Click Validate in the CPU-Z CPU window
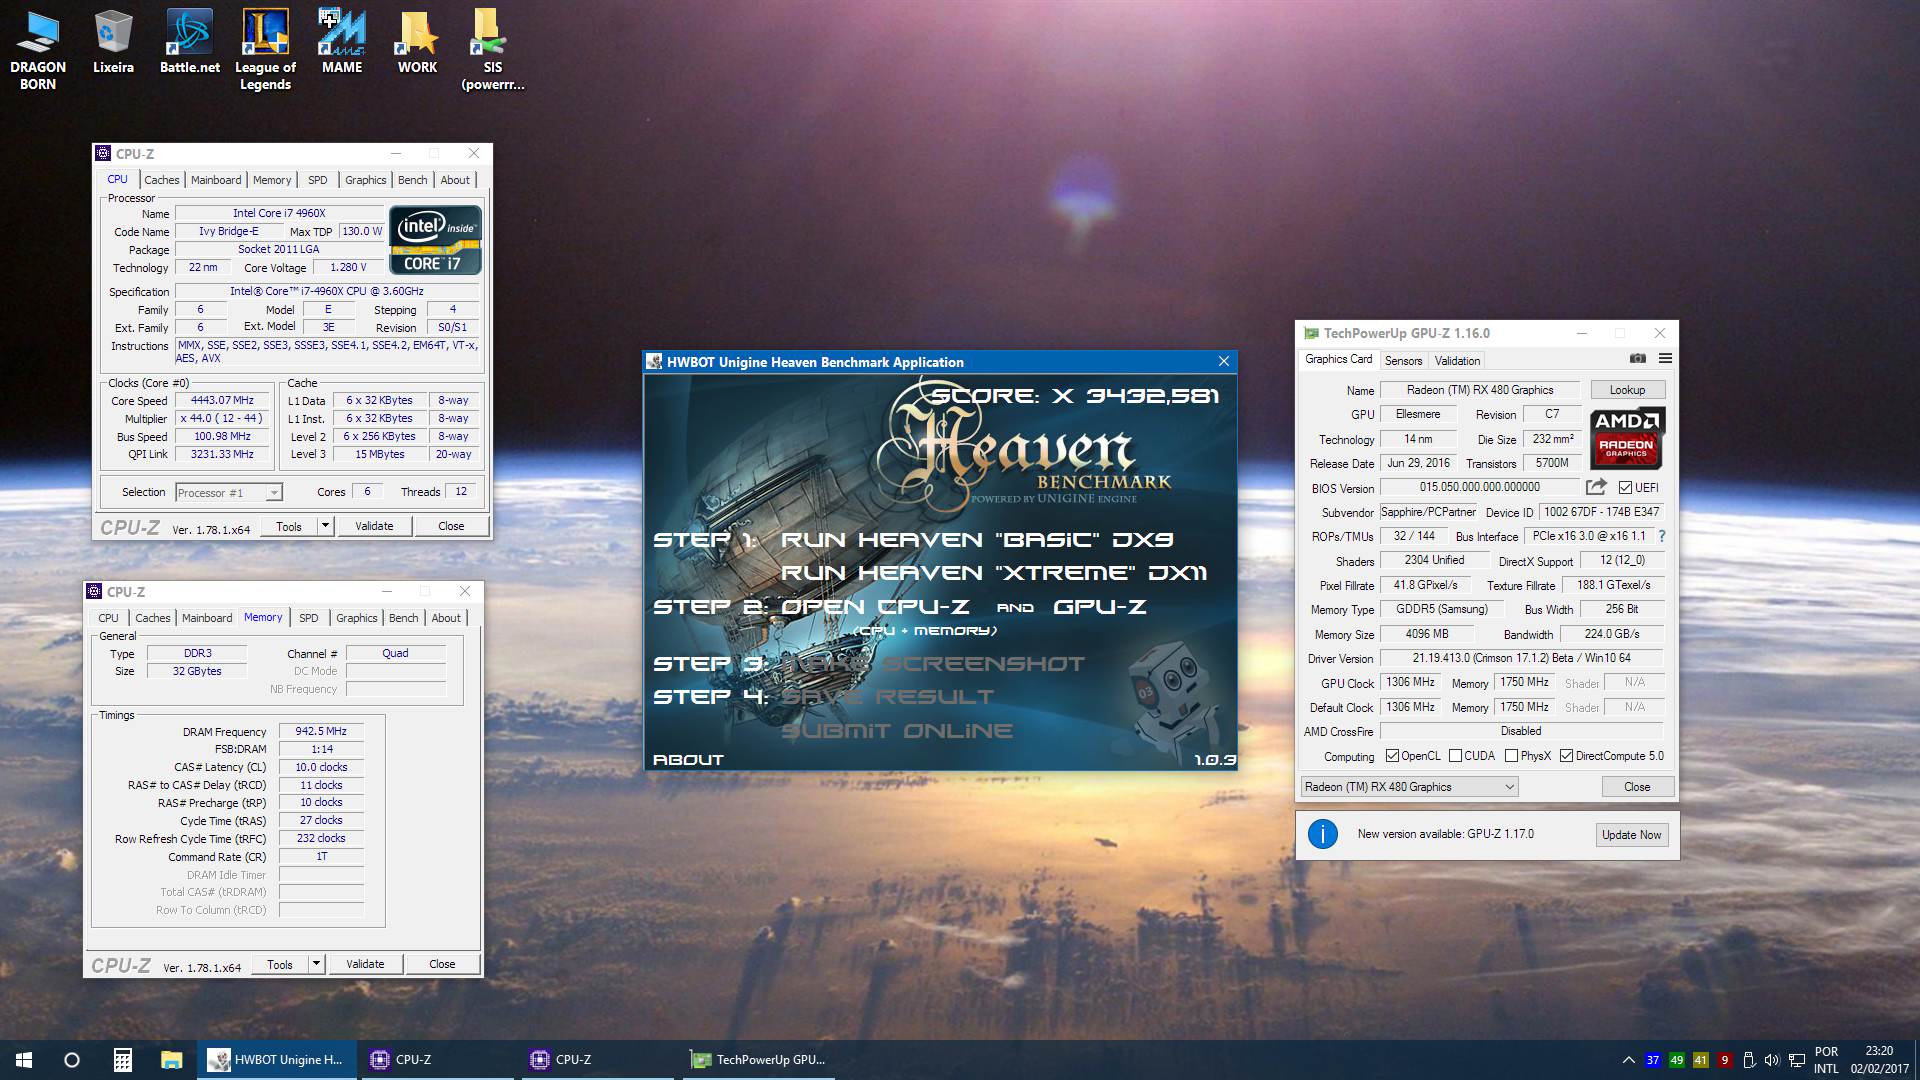The height and width of the screenshot is (1080, 1920). click(x=374, y=526)
